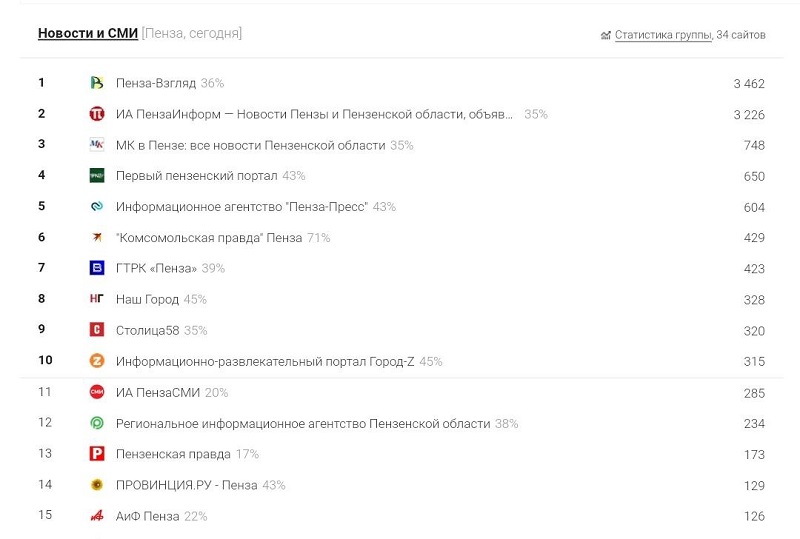800x539 pixels.
Task: Click the Город-Z orange Z icon
Action: 97,361
